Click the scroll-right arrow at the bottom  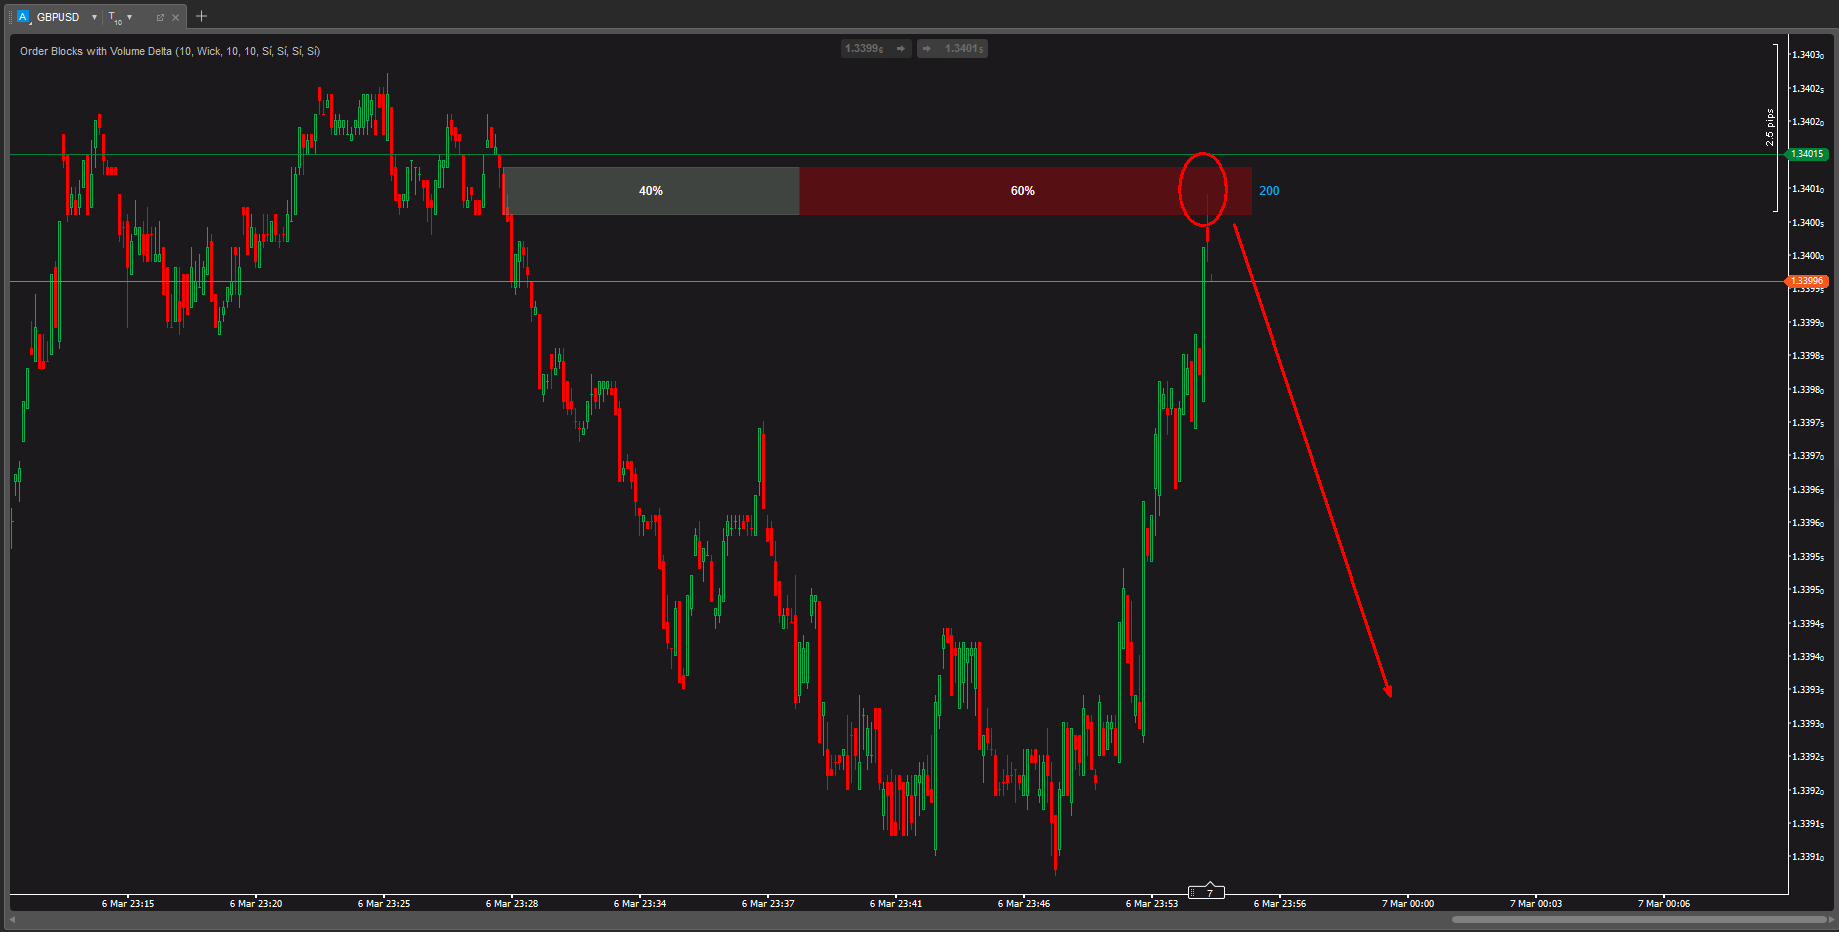tap(1831, 919)
